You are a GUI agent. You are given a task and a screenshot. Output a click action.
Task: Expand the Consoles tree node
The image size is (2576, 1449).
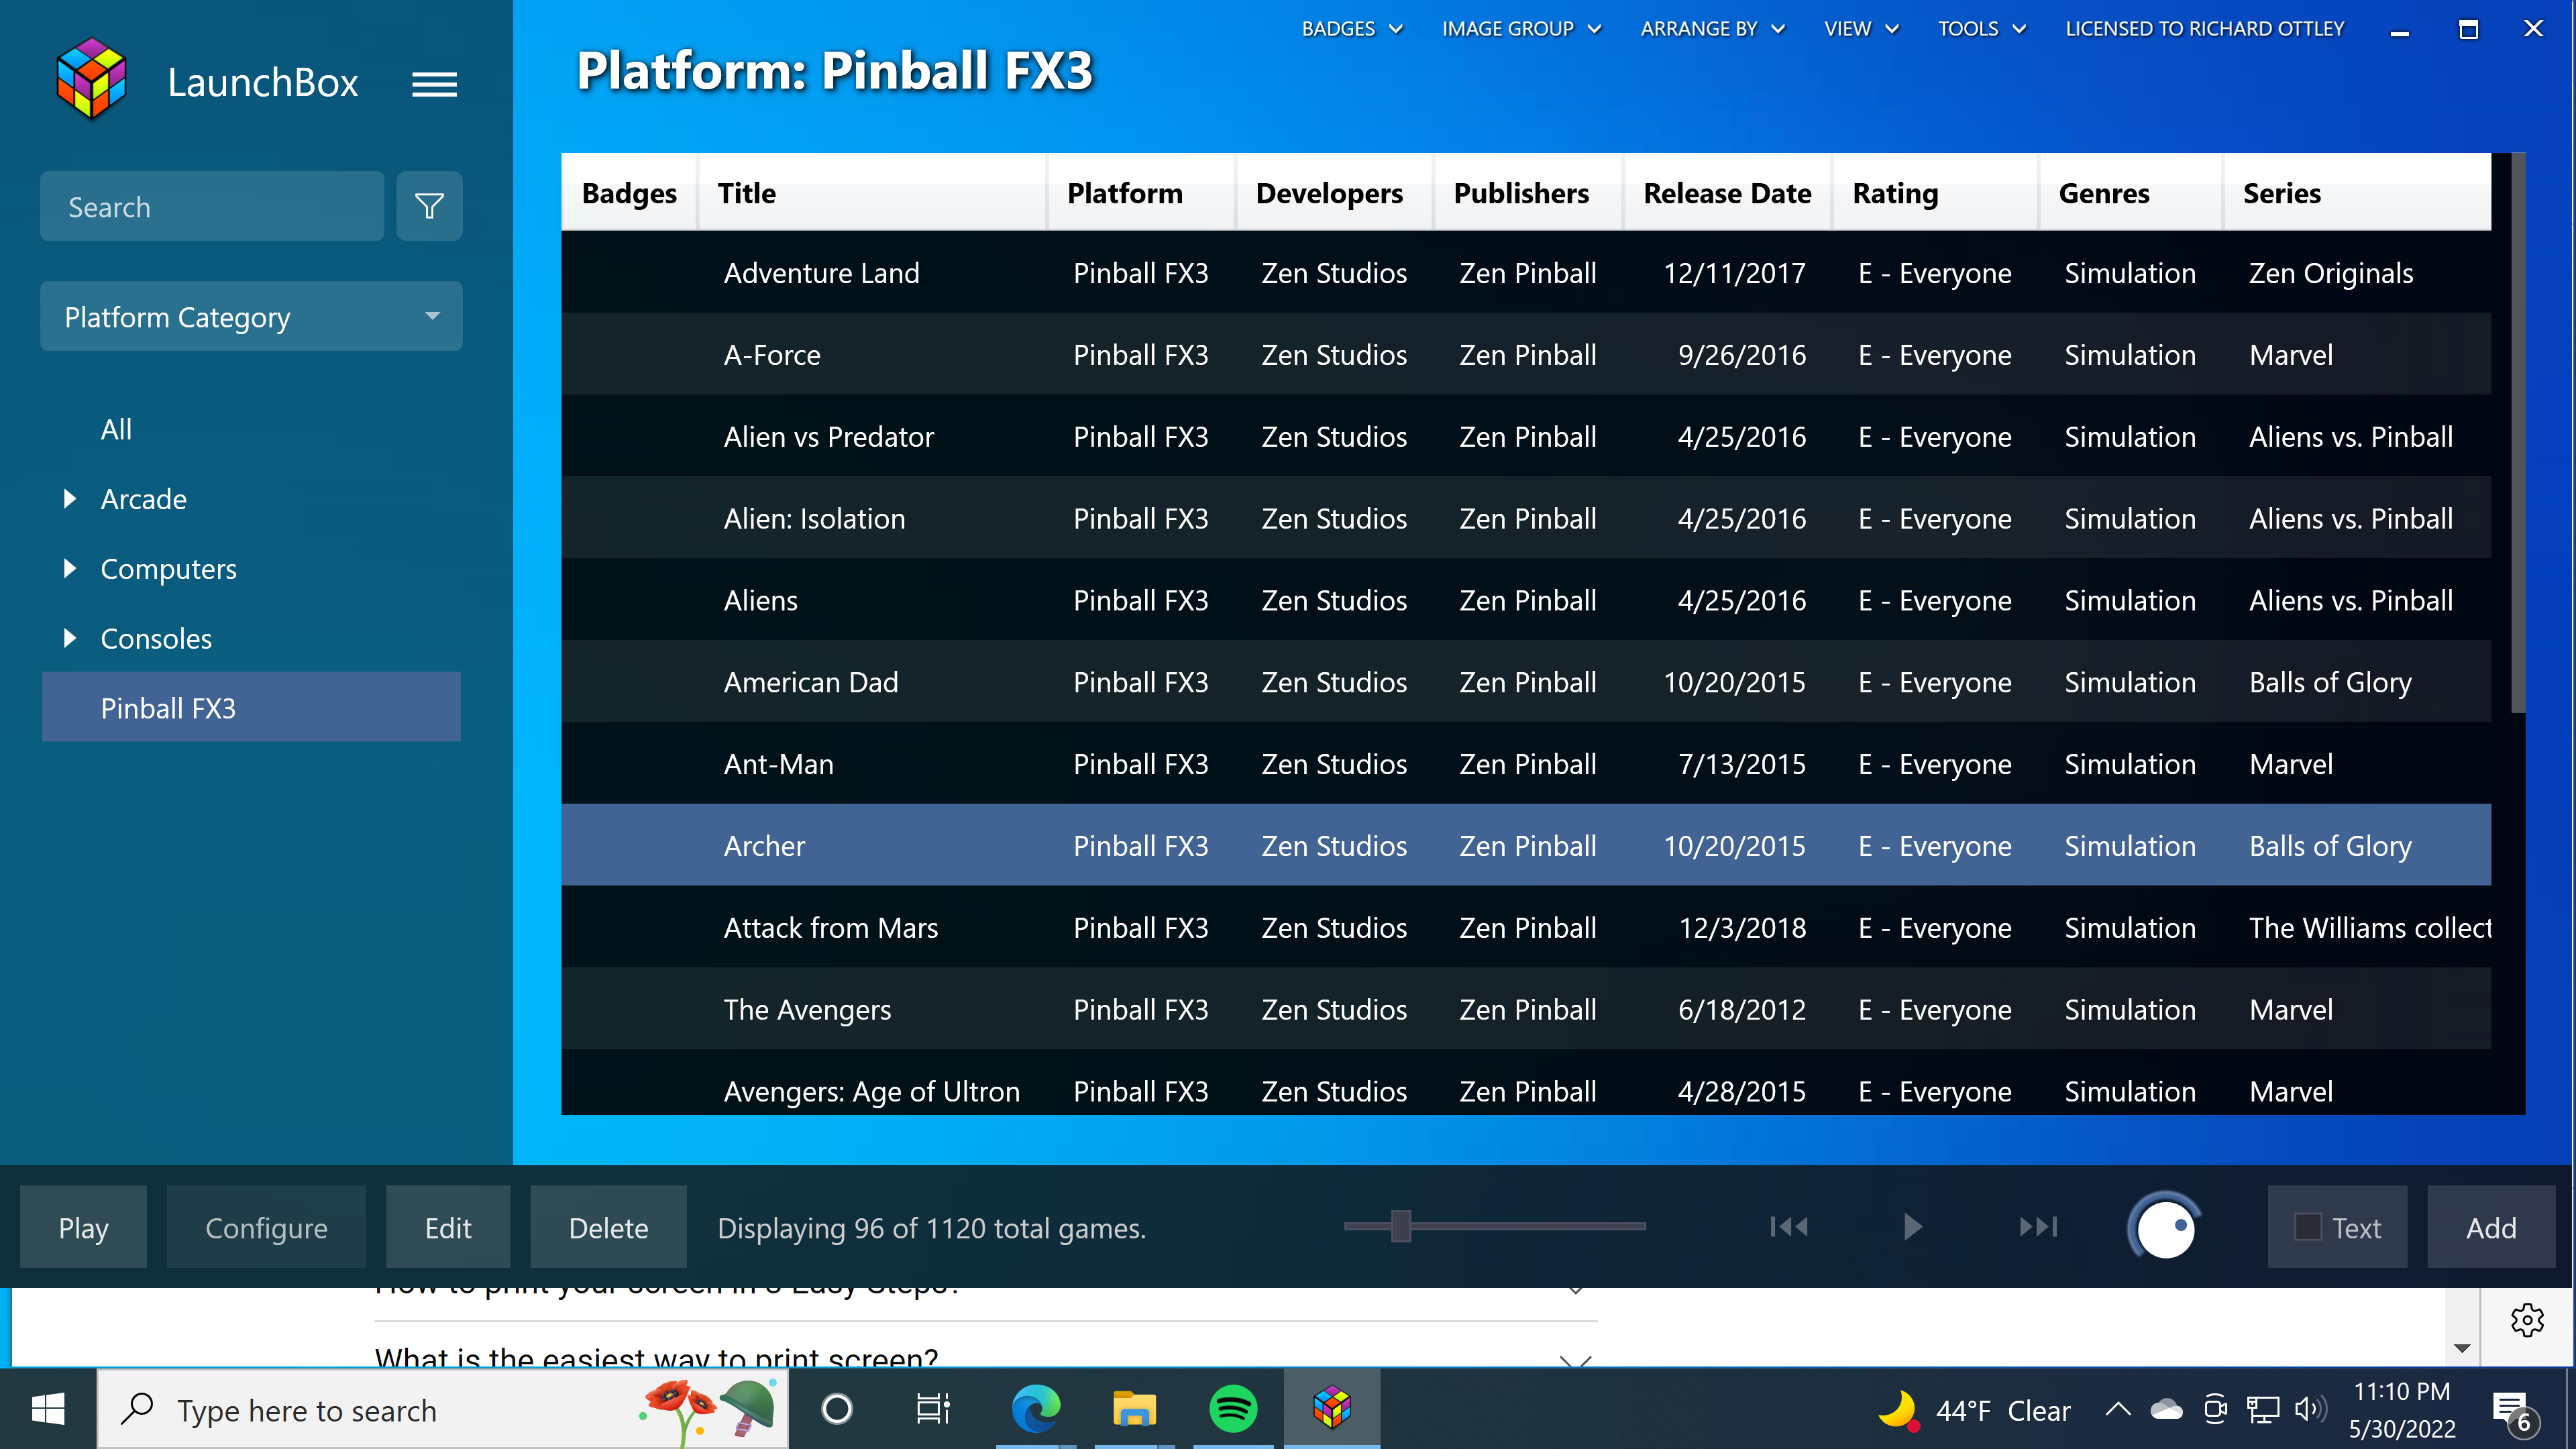coord(69,638)
